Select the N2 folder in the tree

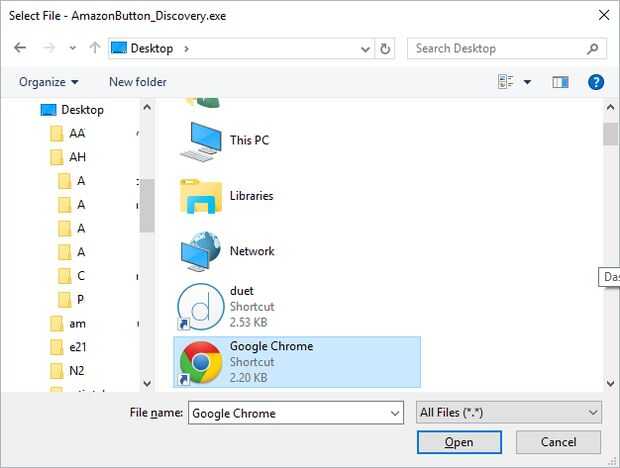pos(67,371)
